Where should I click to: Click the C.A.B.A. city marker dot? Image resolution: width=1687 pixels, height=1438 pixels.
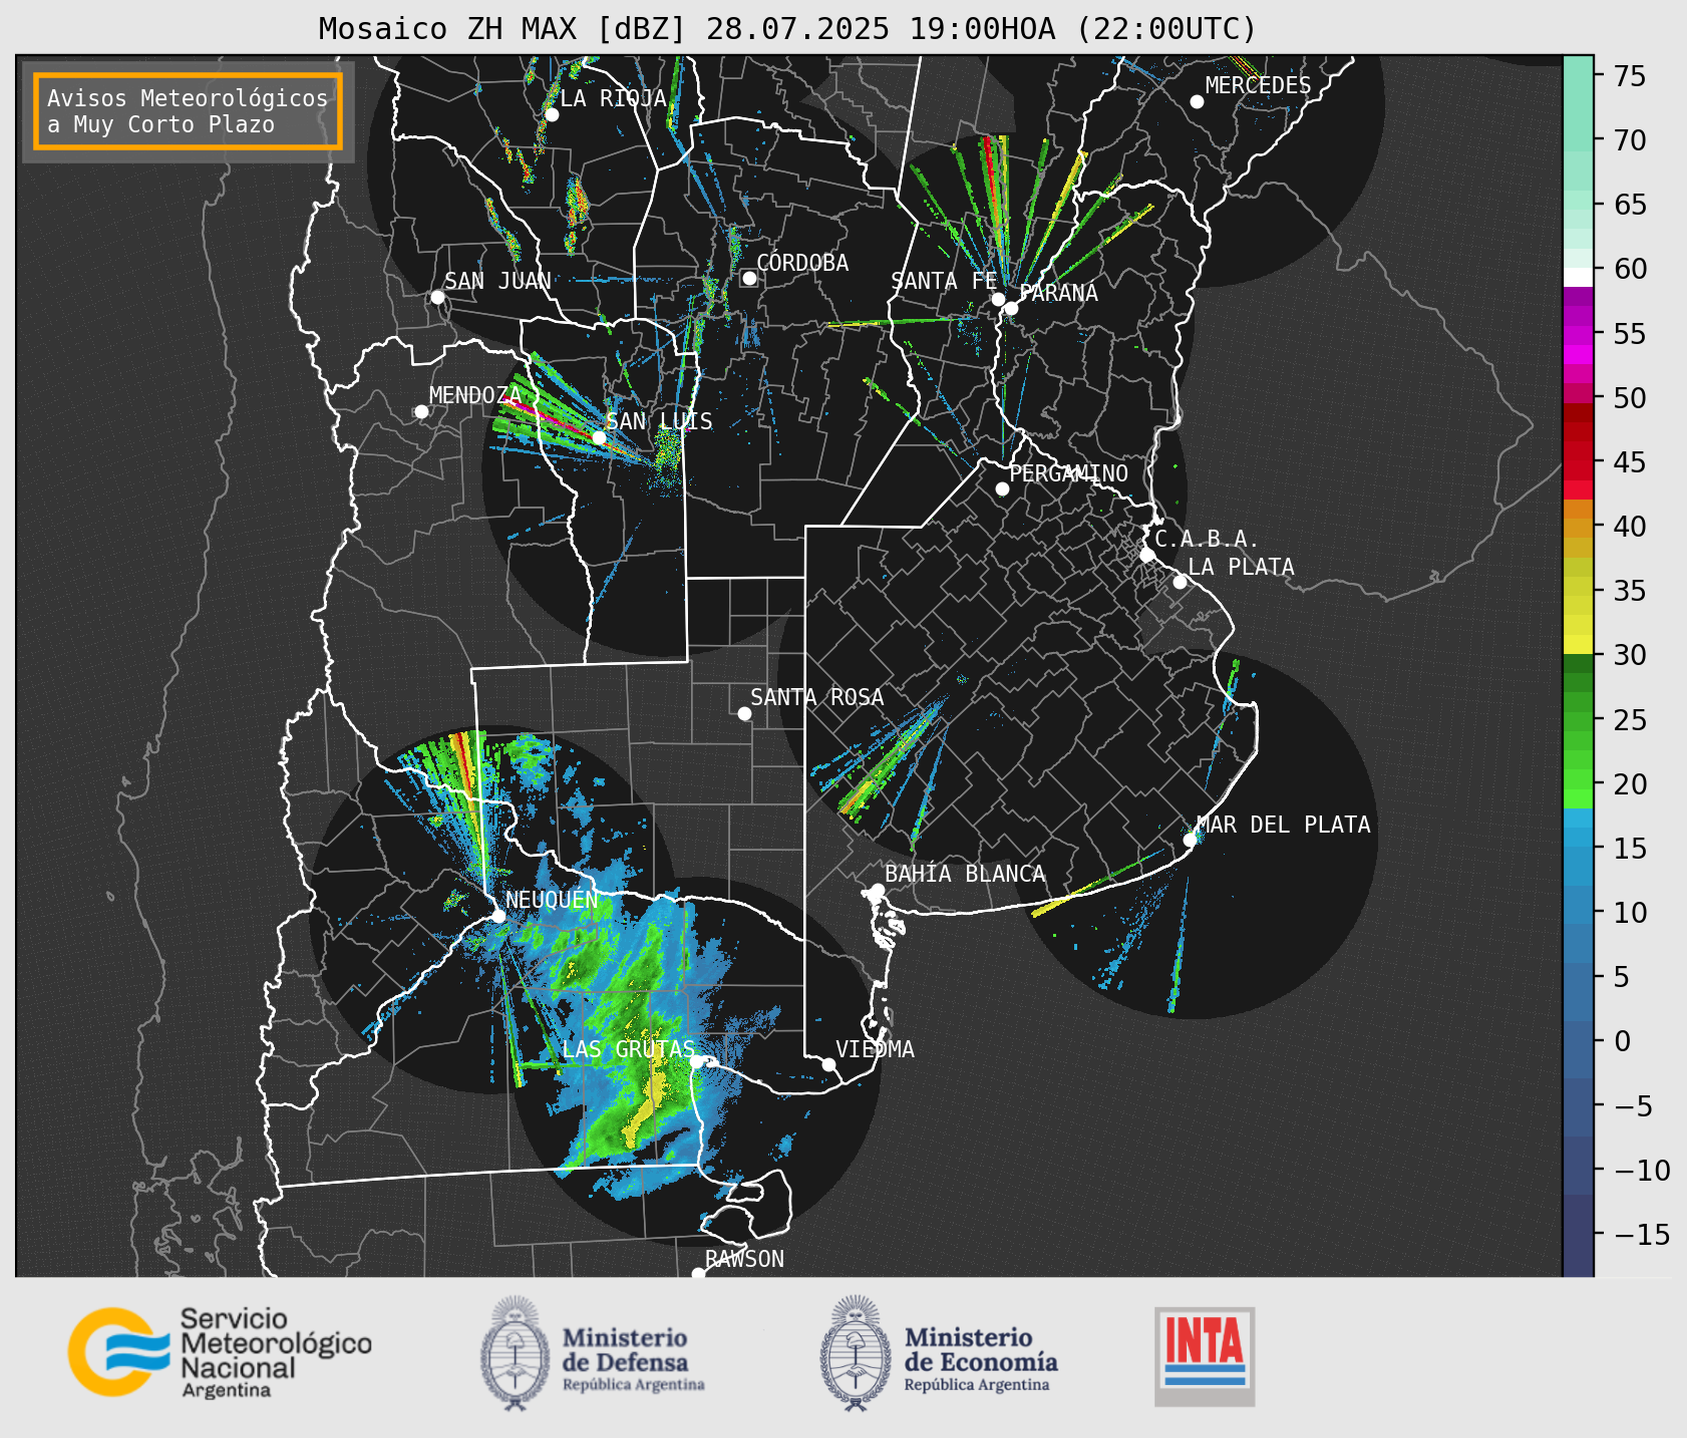[1147, 554]
